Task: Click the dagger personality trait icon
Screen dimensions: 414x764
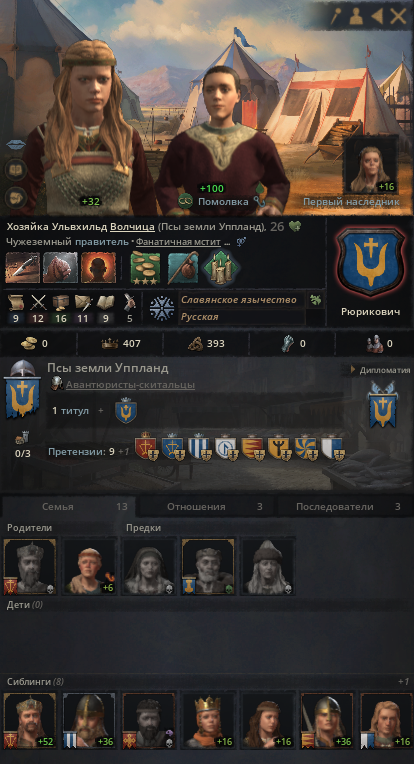Action: [22, 267]
